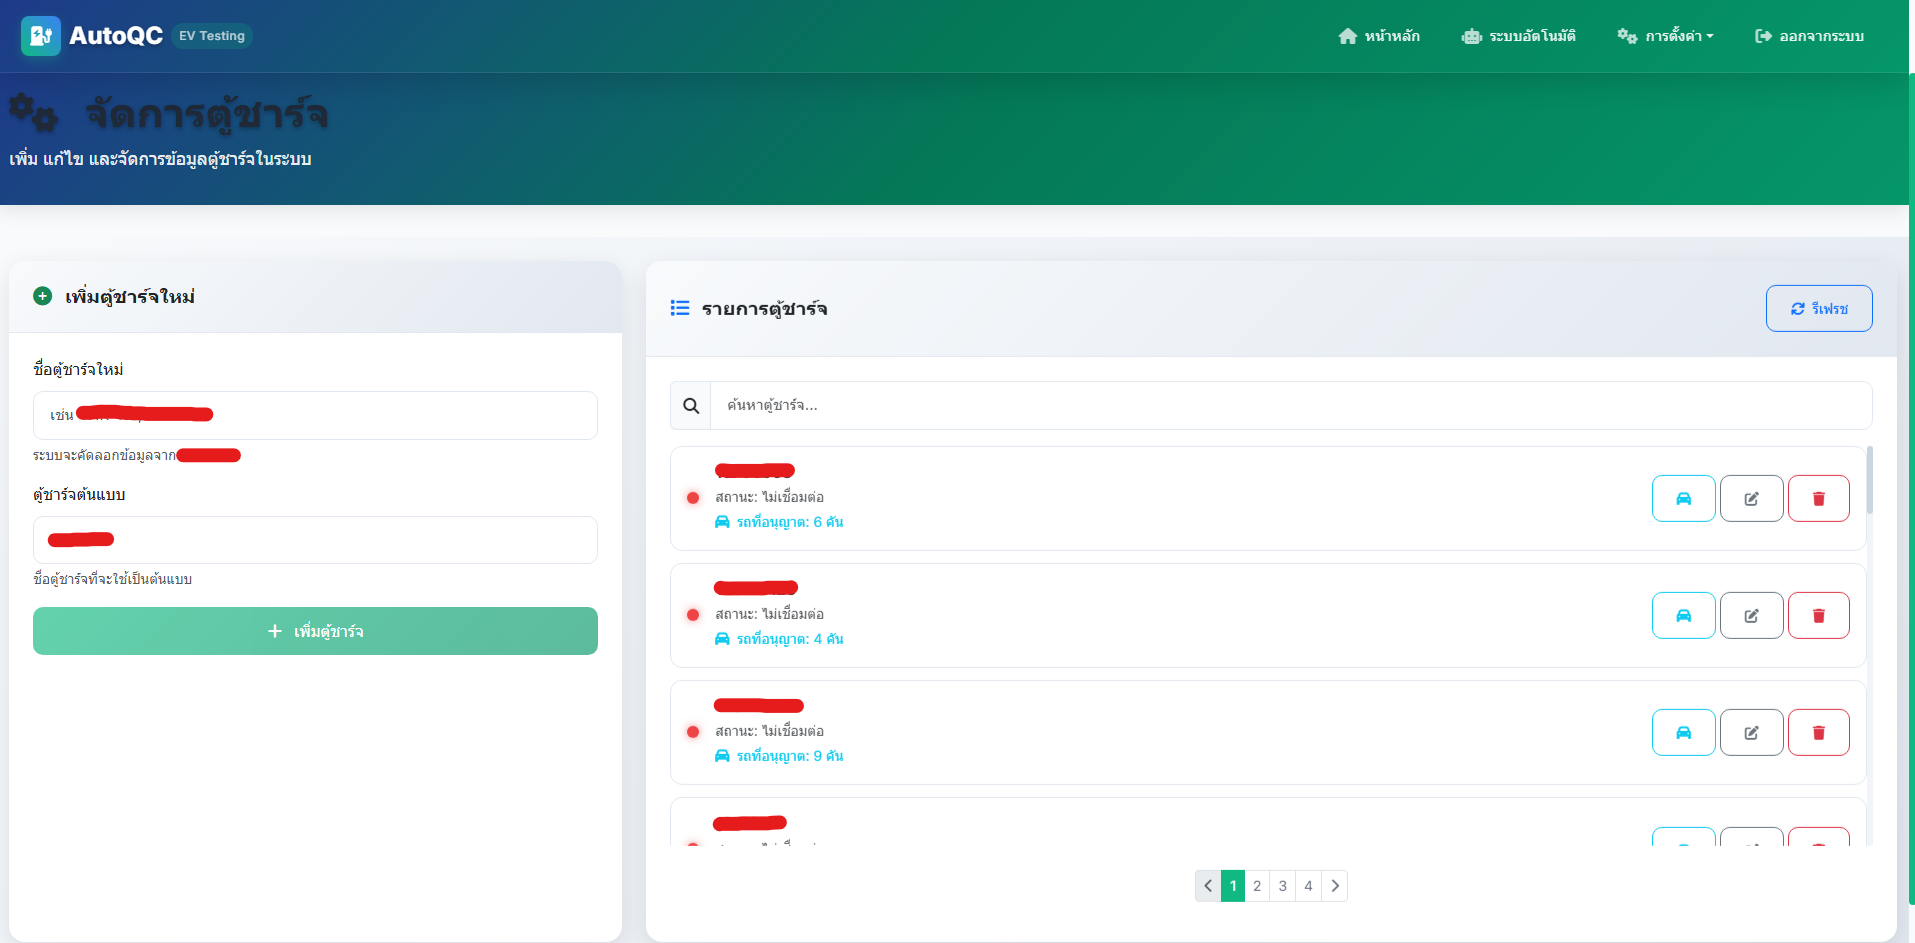Go to next page arrow
This screenshot has height=943, width=1915.
click(1334, 886)
